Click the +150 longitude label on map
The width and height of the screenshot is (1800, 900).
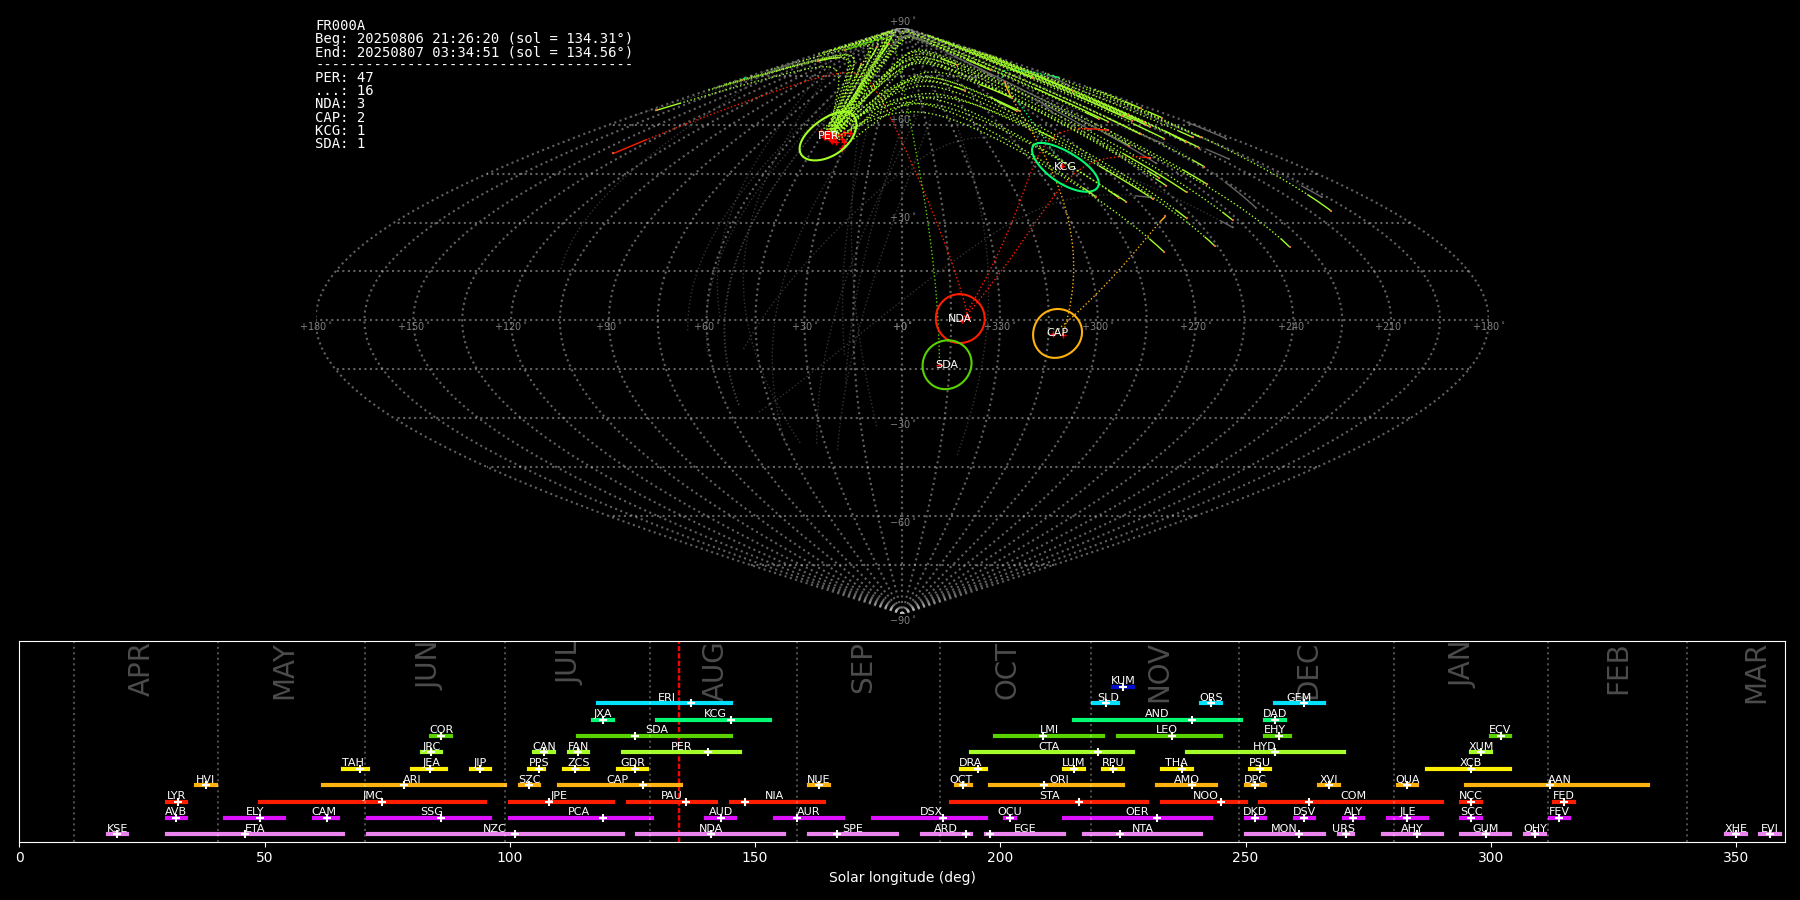(x=411, y=327)
